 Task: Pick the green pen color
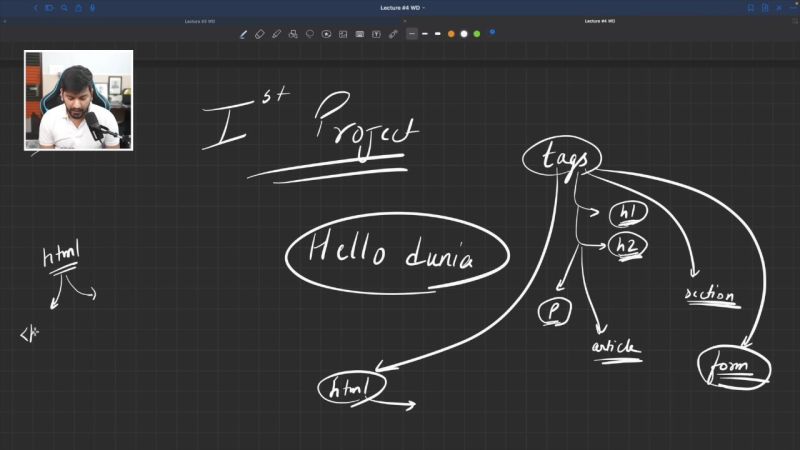pyautogui.click(x=477, y=34)
